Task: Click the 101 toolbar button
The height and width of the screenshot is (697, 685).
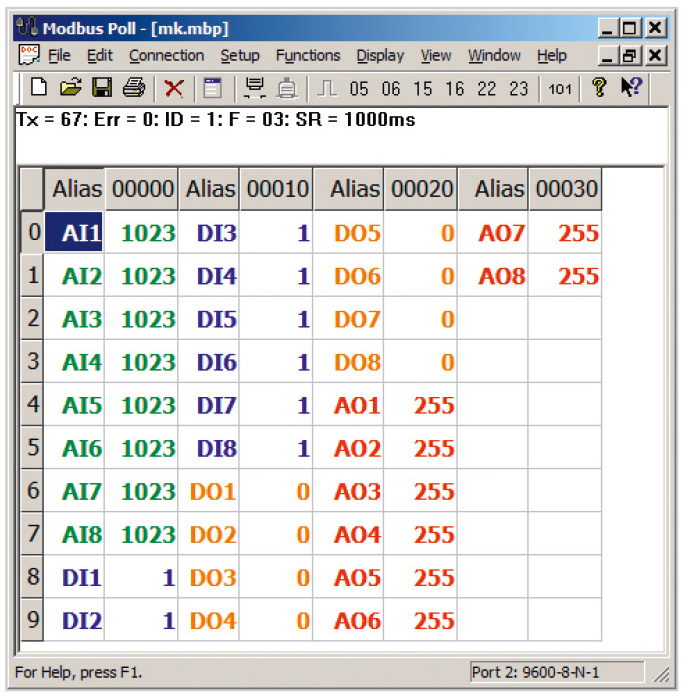Action: 560,89
